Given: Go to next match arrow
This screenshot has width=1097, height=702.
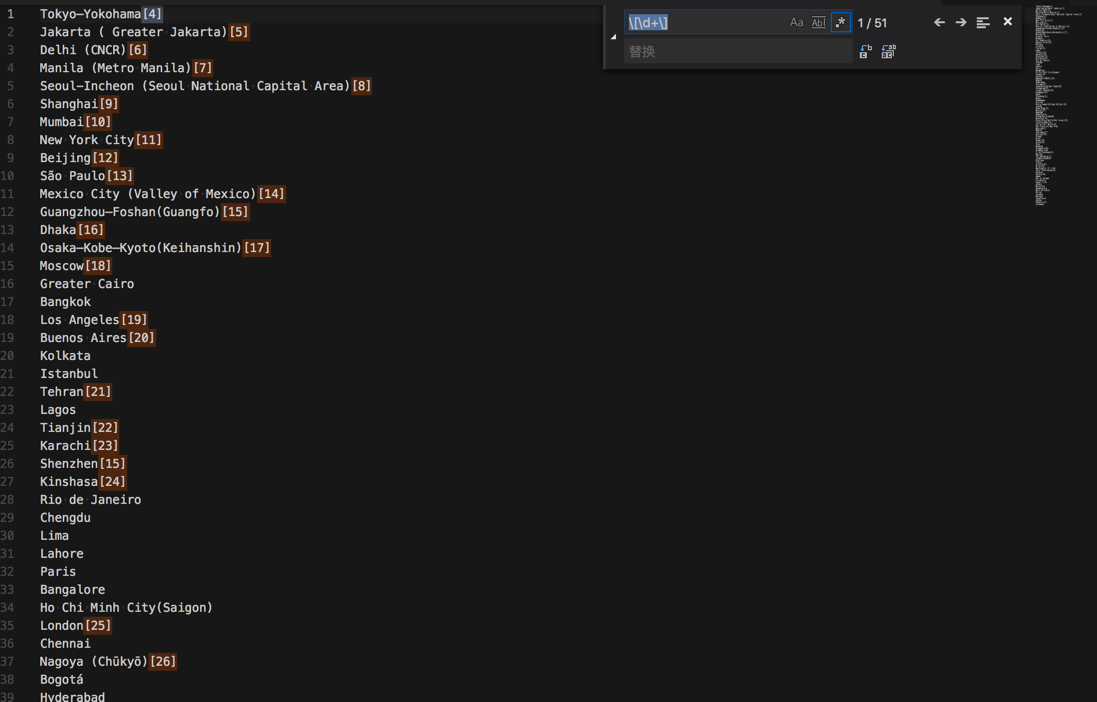Looking at the screenshot, I should [x=961, y=22].
